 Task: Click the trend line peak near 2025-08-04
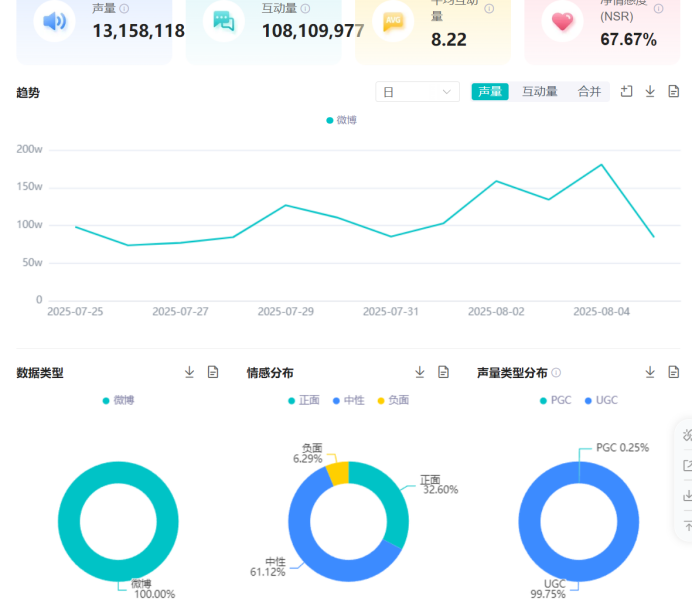[x=602, y=164]
